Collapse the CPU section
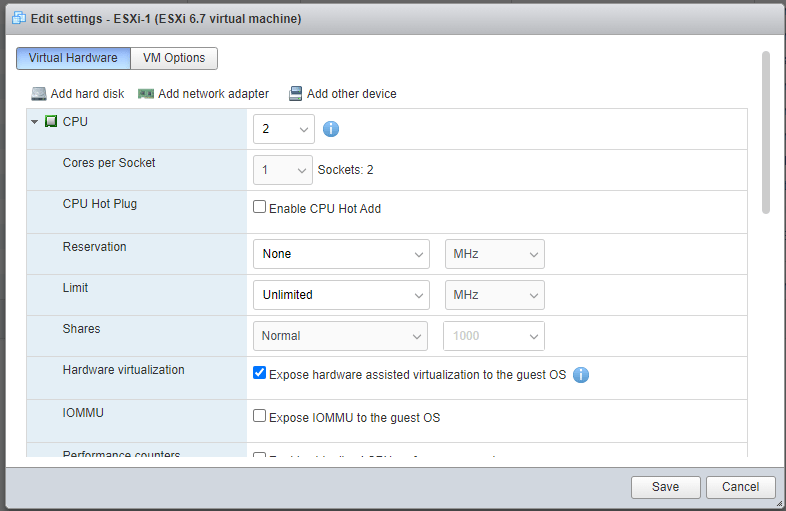 (34, 122)
